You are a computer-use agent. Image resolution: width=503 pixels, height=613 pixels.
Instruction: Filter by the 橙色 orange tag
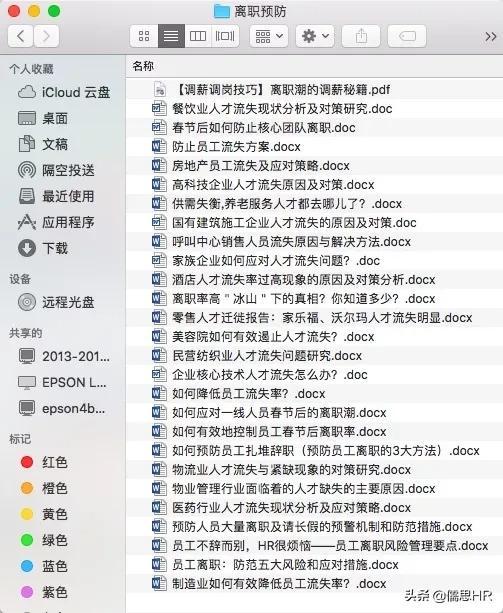tap(44, 488)
